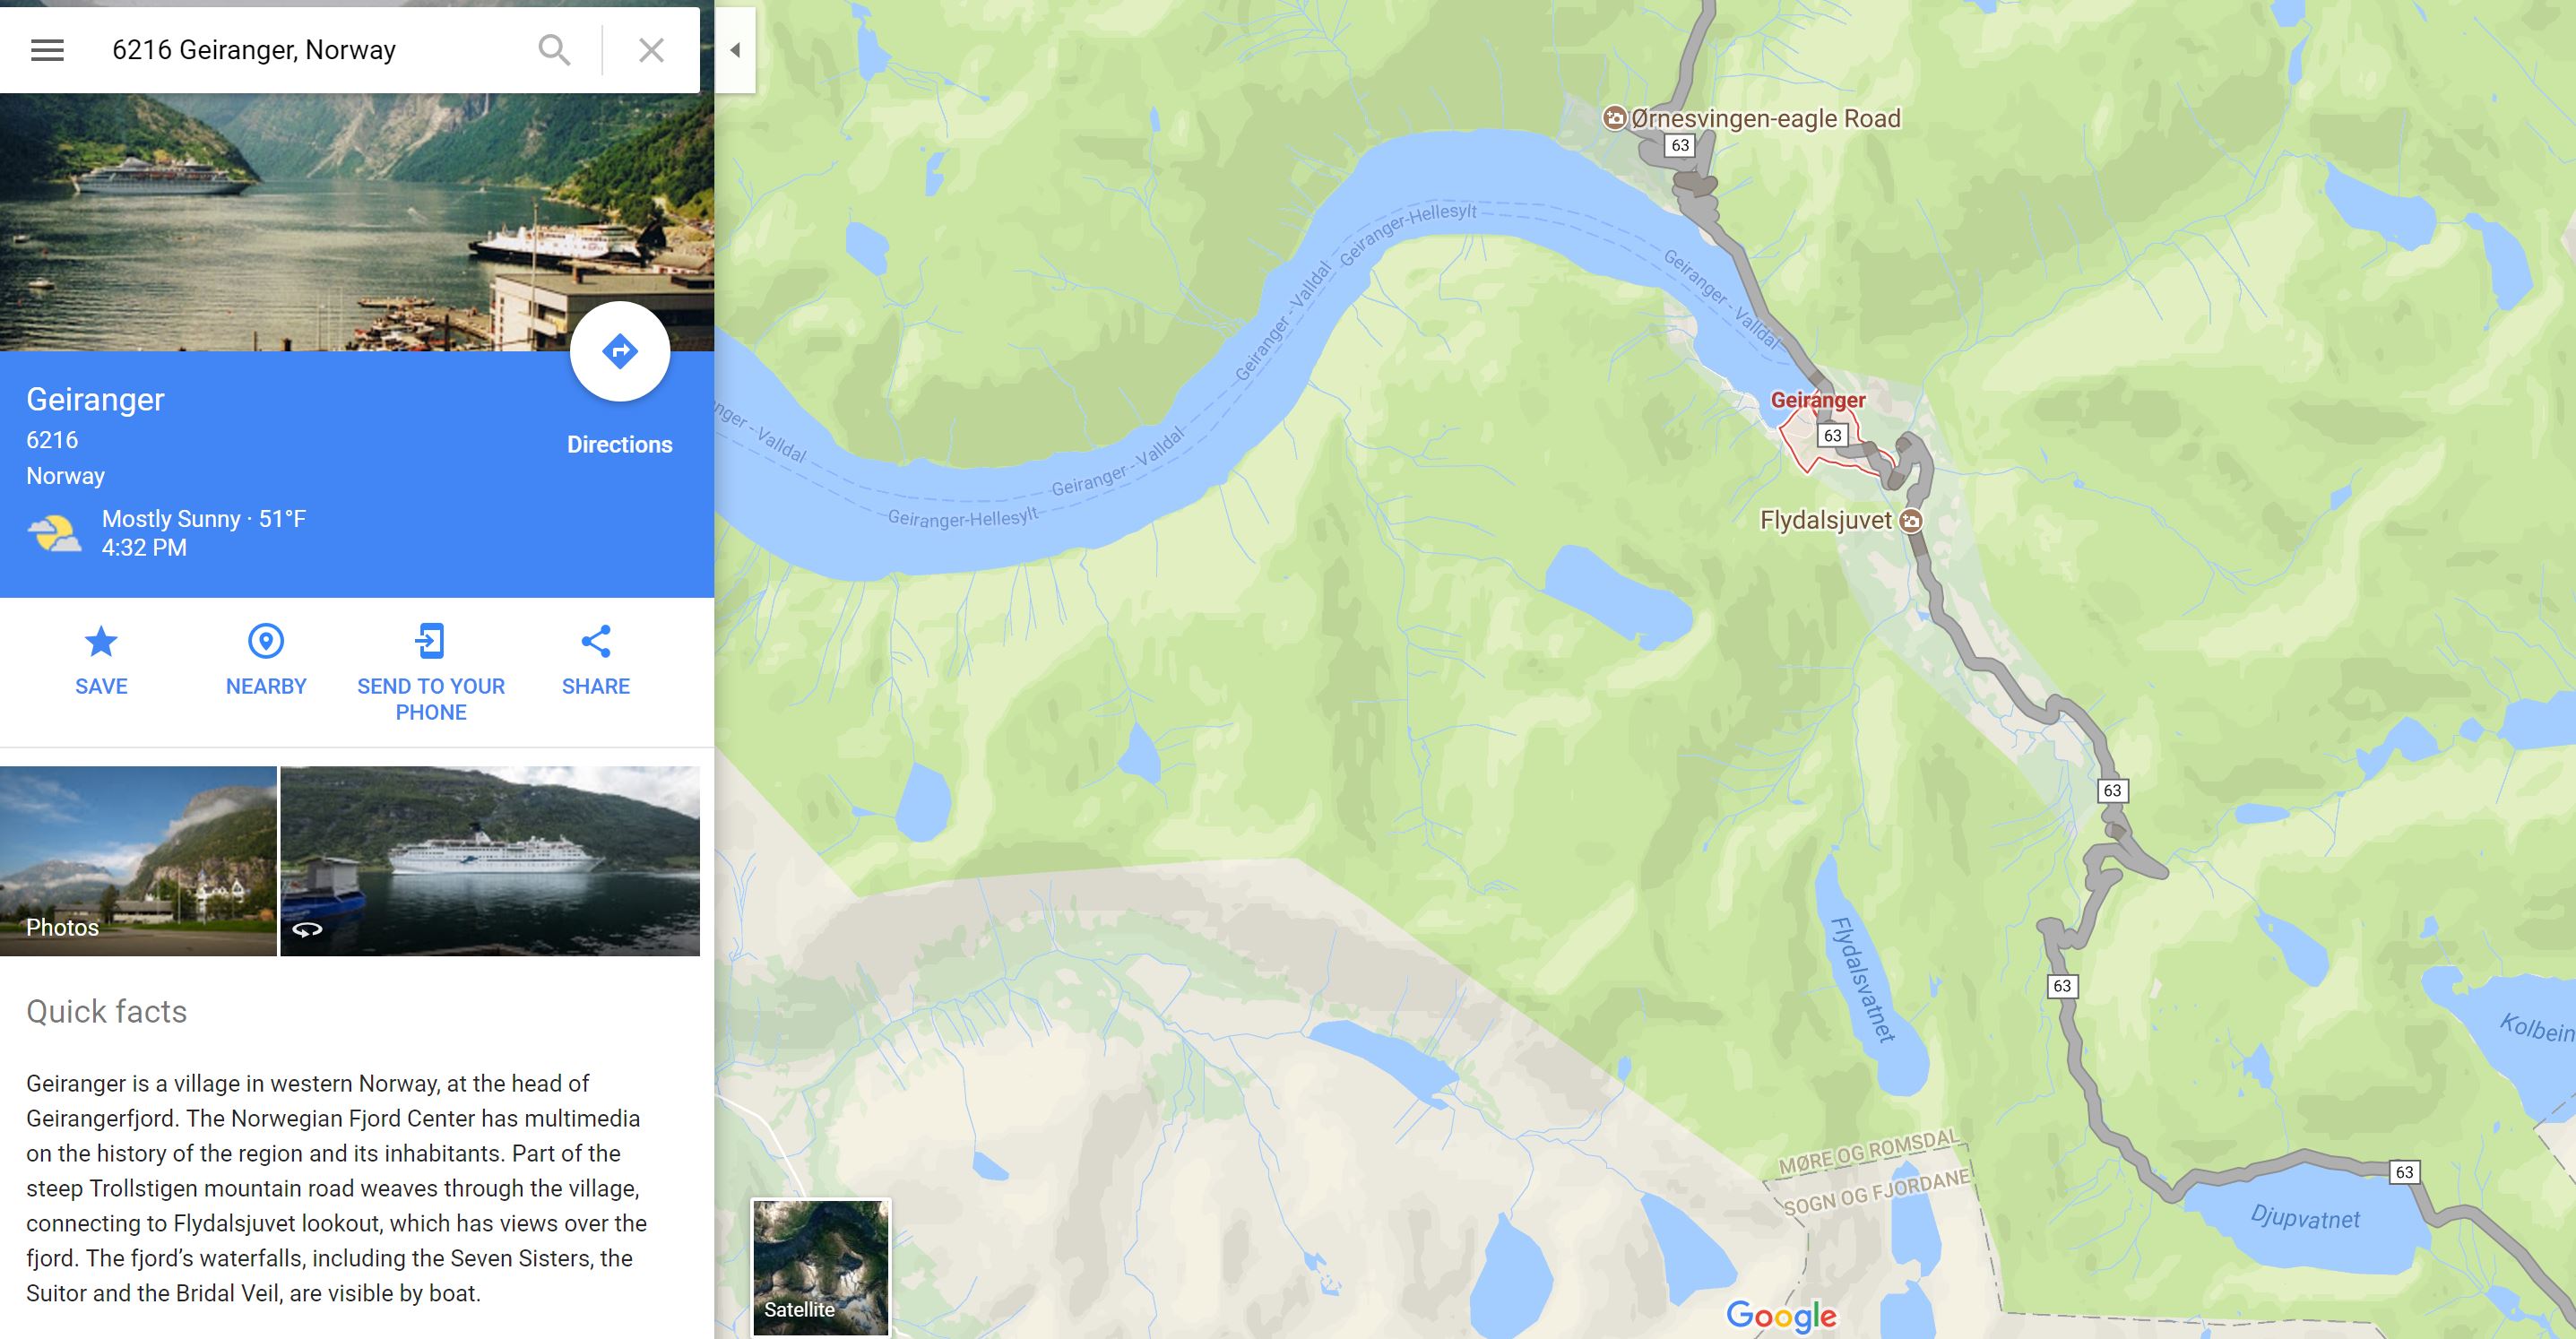Viewport: 2576px width, 1339px height.
Task: Click the Mostly Sunny weather icon
Action: click(x=54, y=534)
